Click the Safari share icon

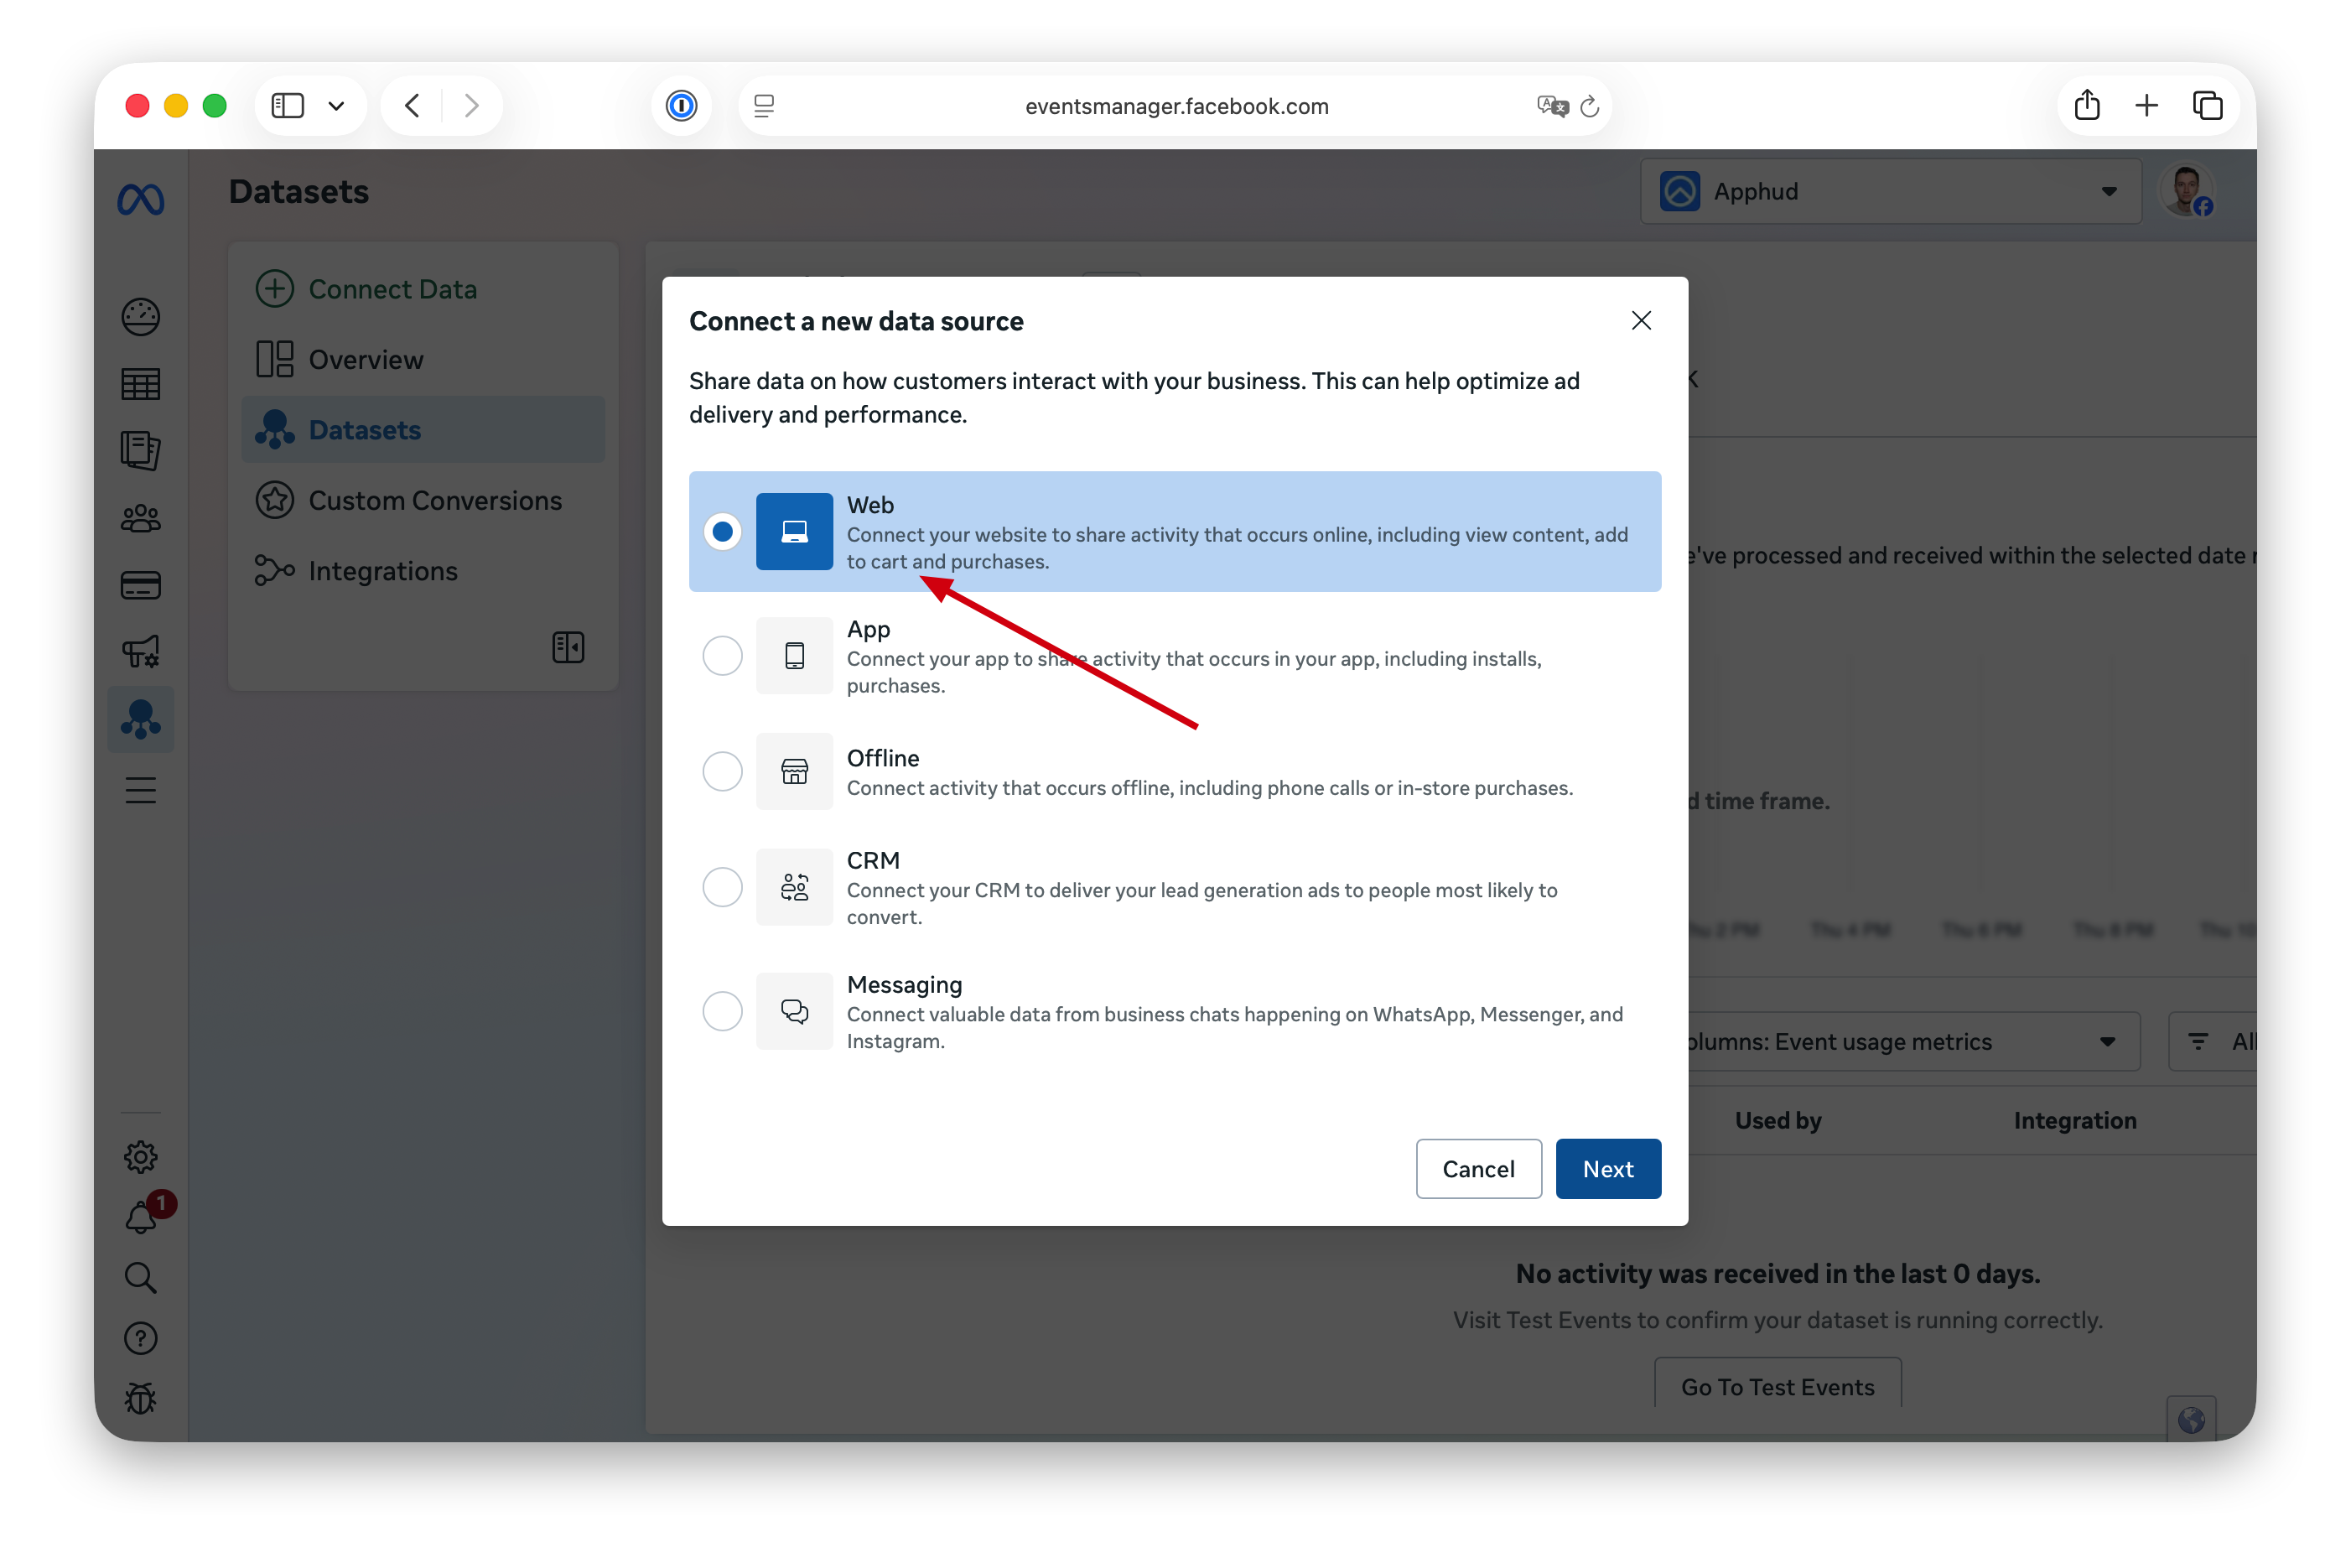(x=2086, y=106)
